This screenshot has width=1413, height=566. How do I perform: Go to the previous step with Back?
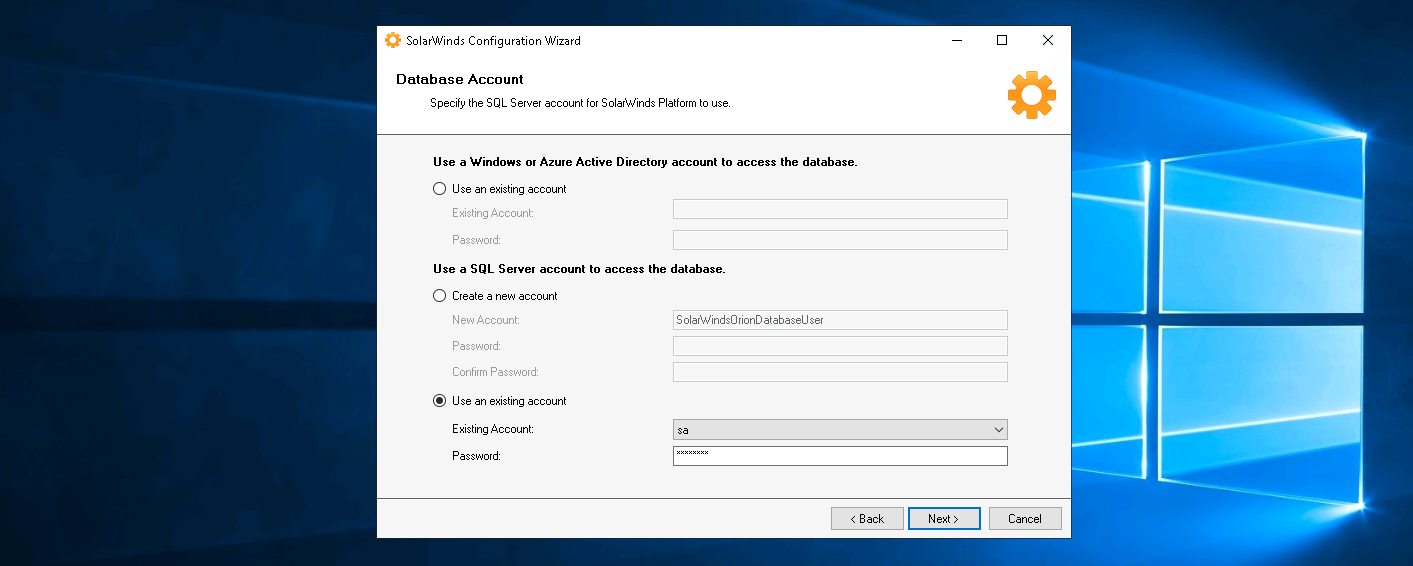coord(867,519)
